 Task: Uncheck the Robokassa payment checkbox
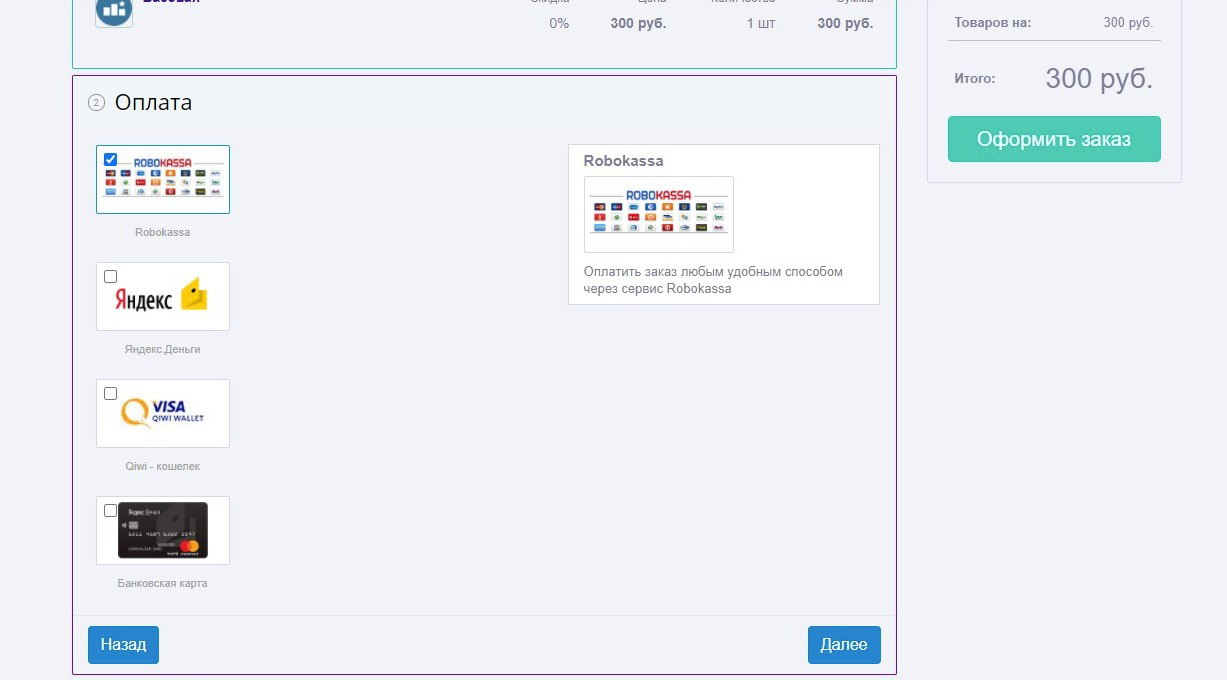(x=110, y=159)
